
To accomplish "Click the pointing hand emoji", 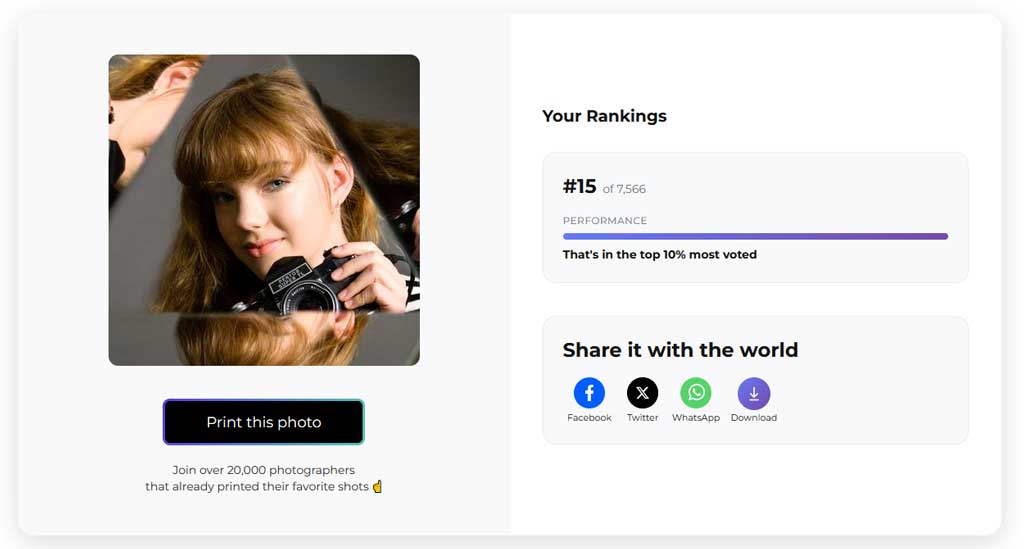I will click(377, 487).
